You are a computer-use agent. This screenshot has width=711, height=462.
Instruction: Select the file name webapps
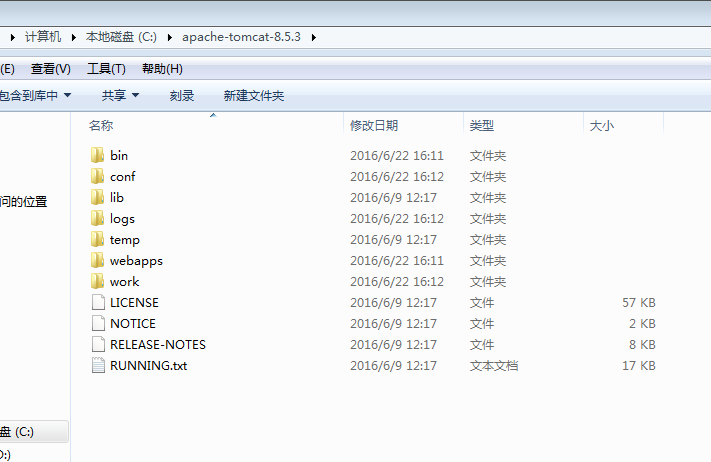136,261
